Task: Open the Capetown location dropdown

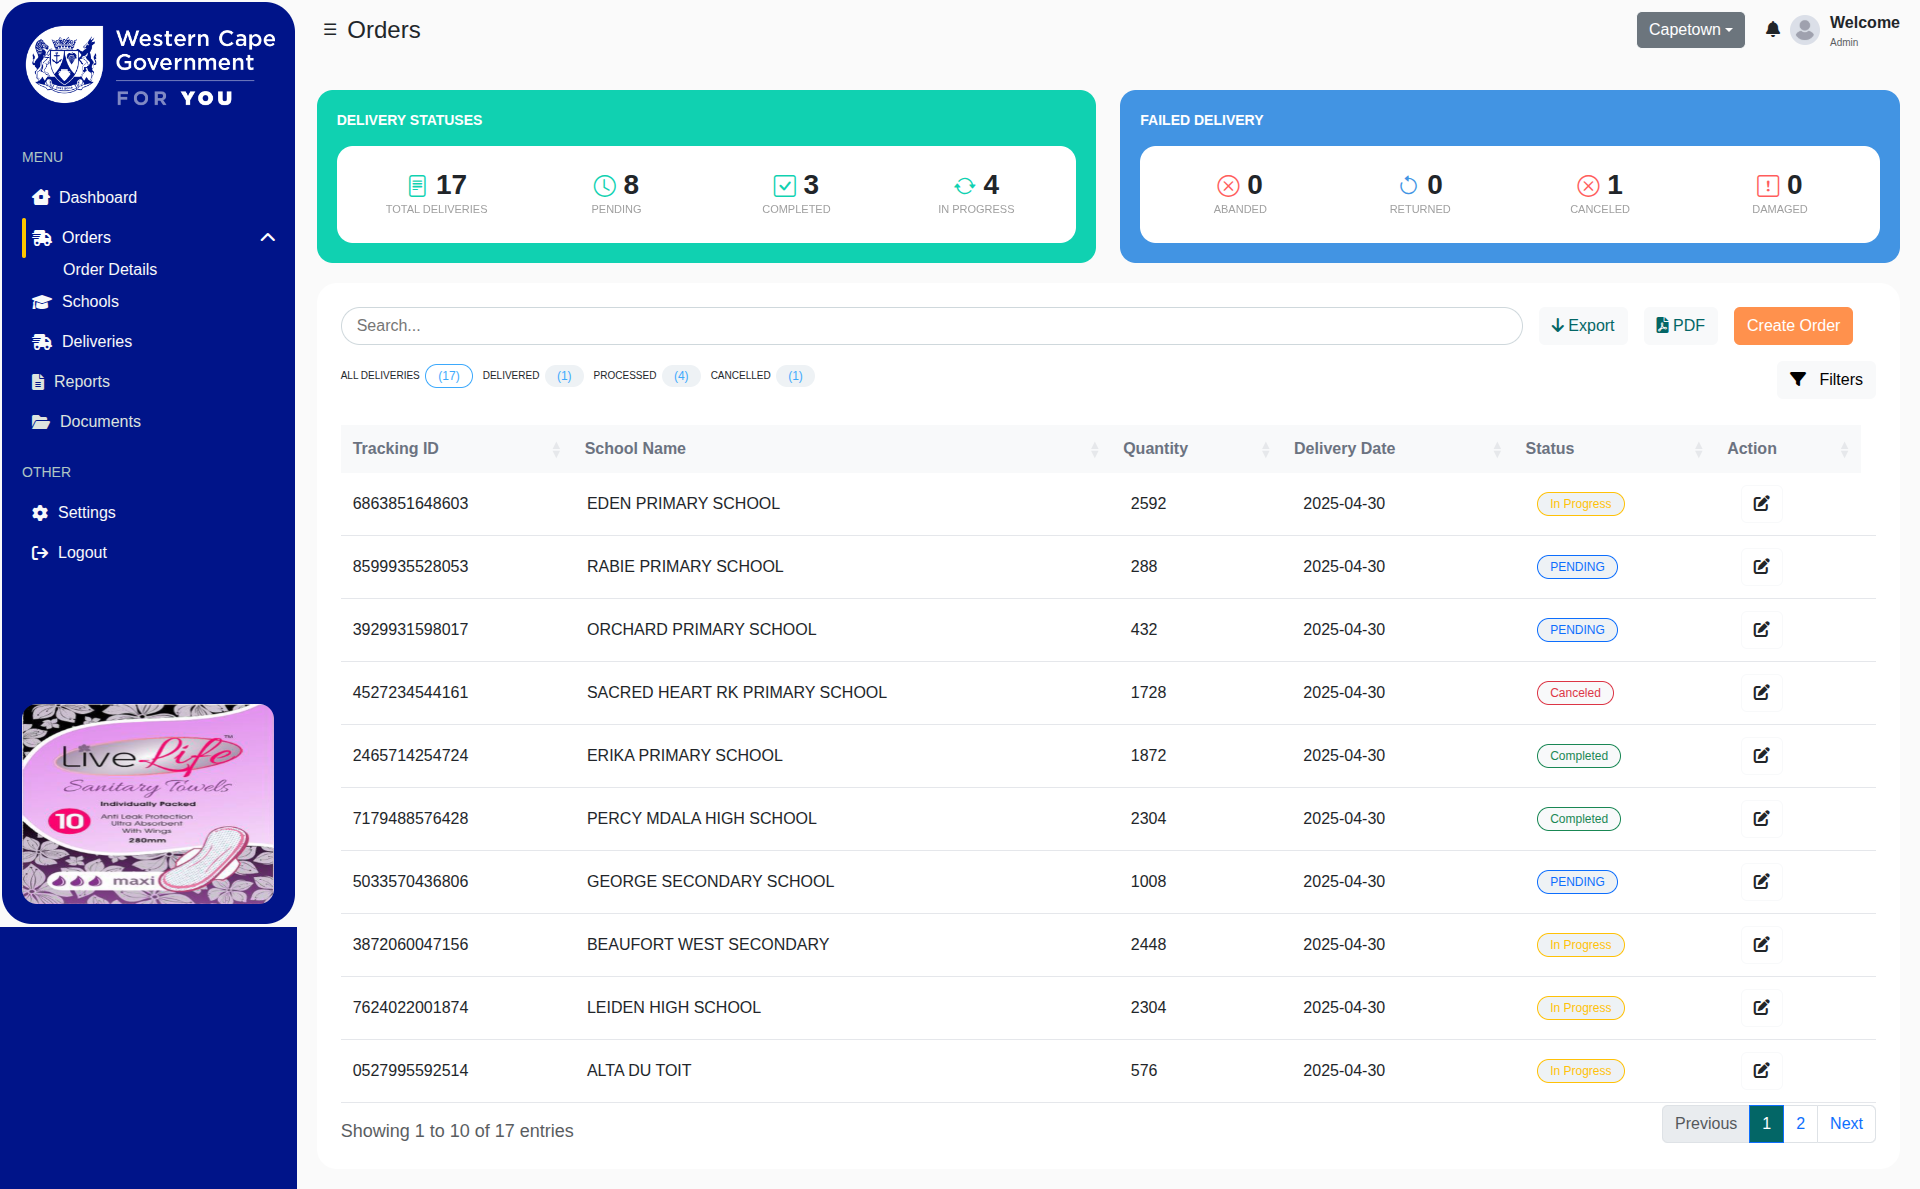Action: [1689, 30]
